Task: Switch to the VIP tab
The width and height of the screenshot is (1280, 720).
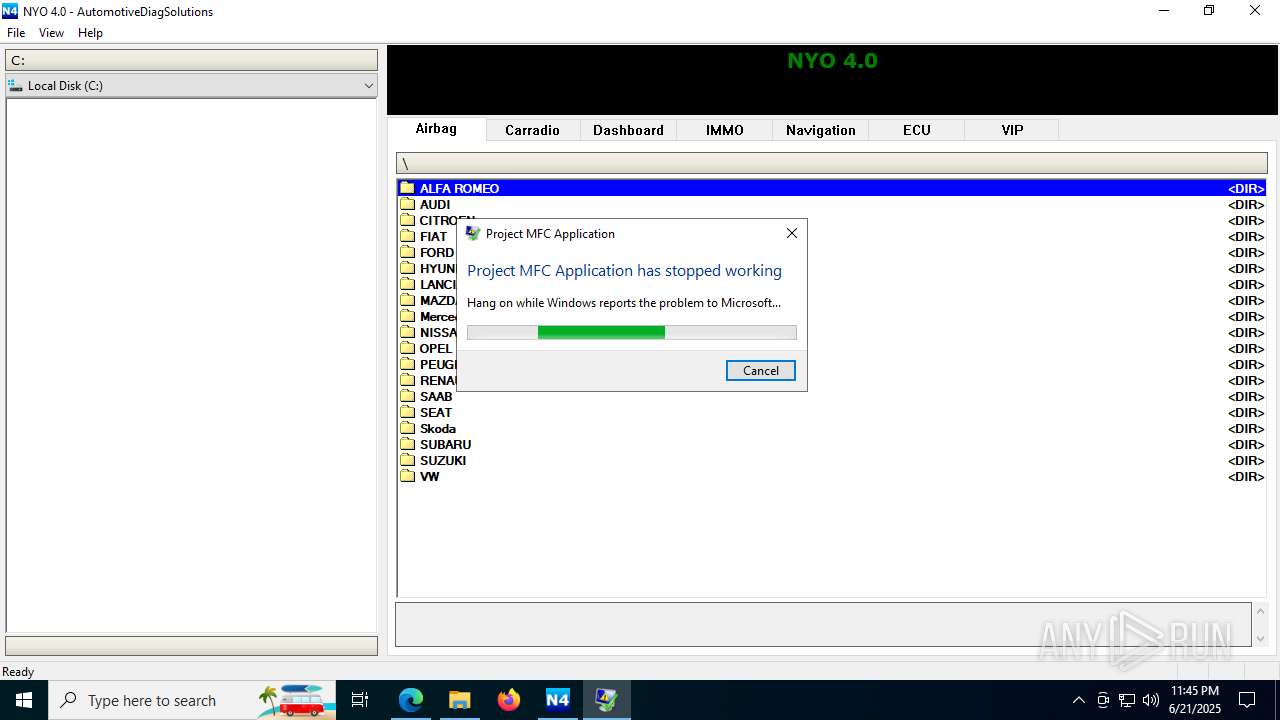Action: (1013, 130)
